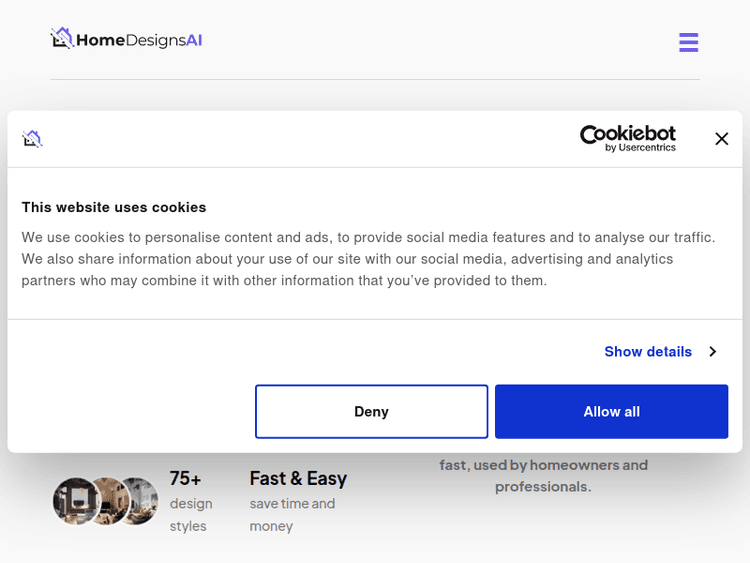Click the Fast & Easy heading
Screen dimensions: 750x563
(x=298, y=479)
